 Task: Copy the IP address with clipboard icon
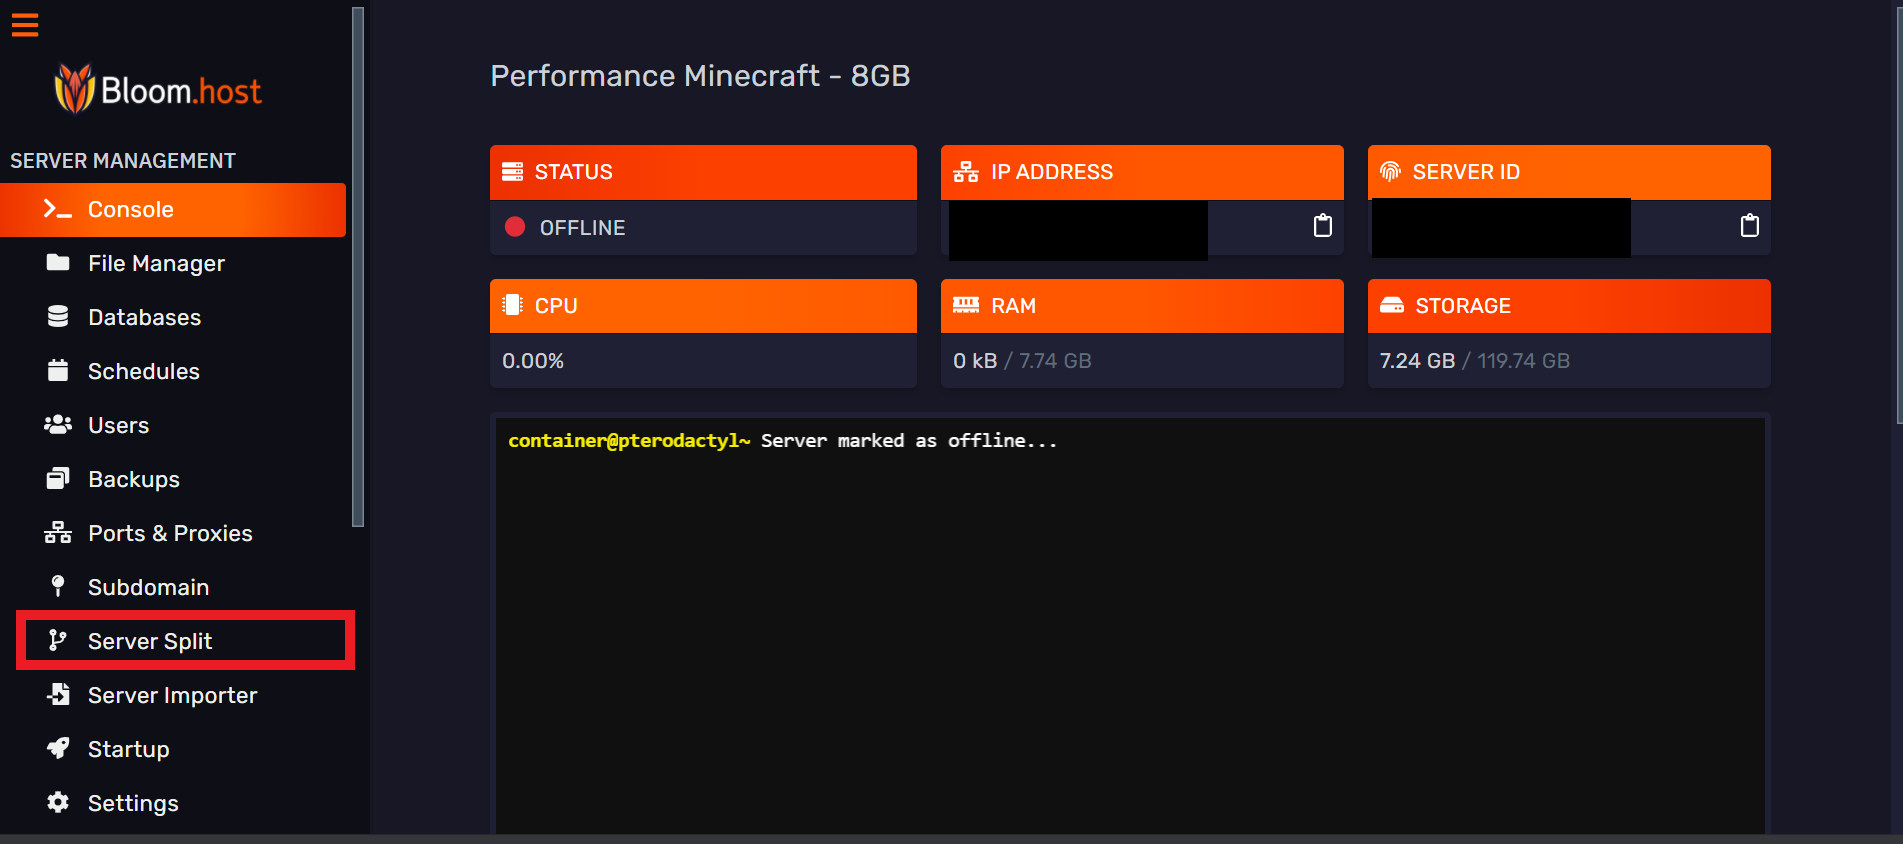(1322, 226)
